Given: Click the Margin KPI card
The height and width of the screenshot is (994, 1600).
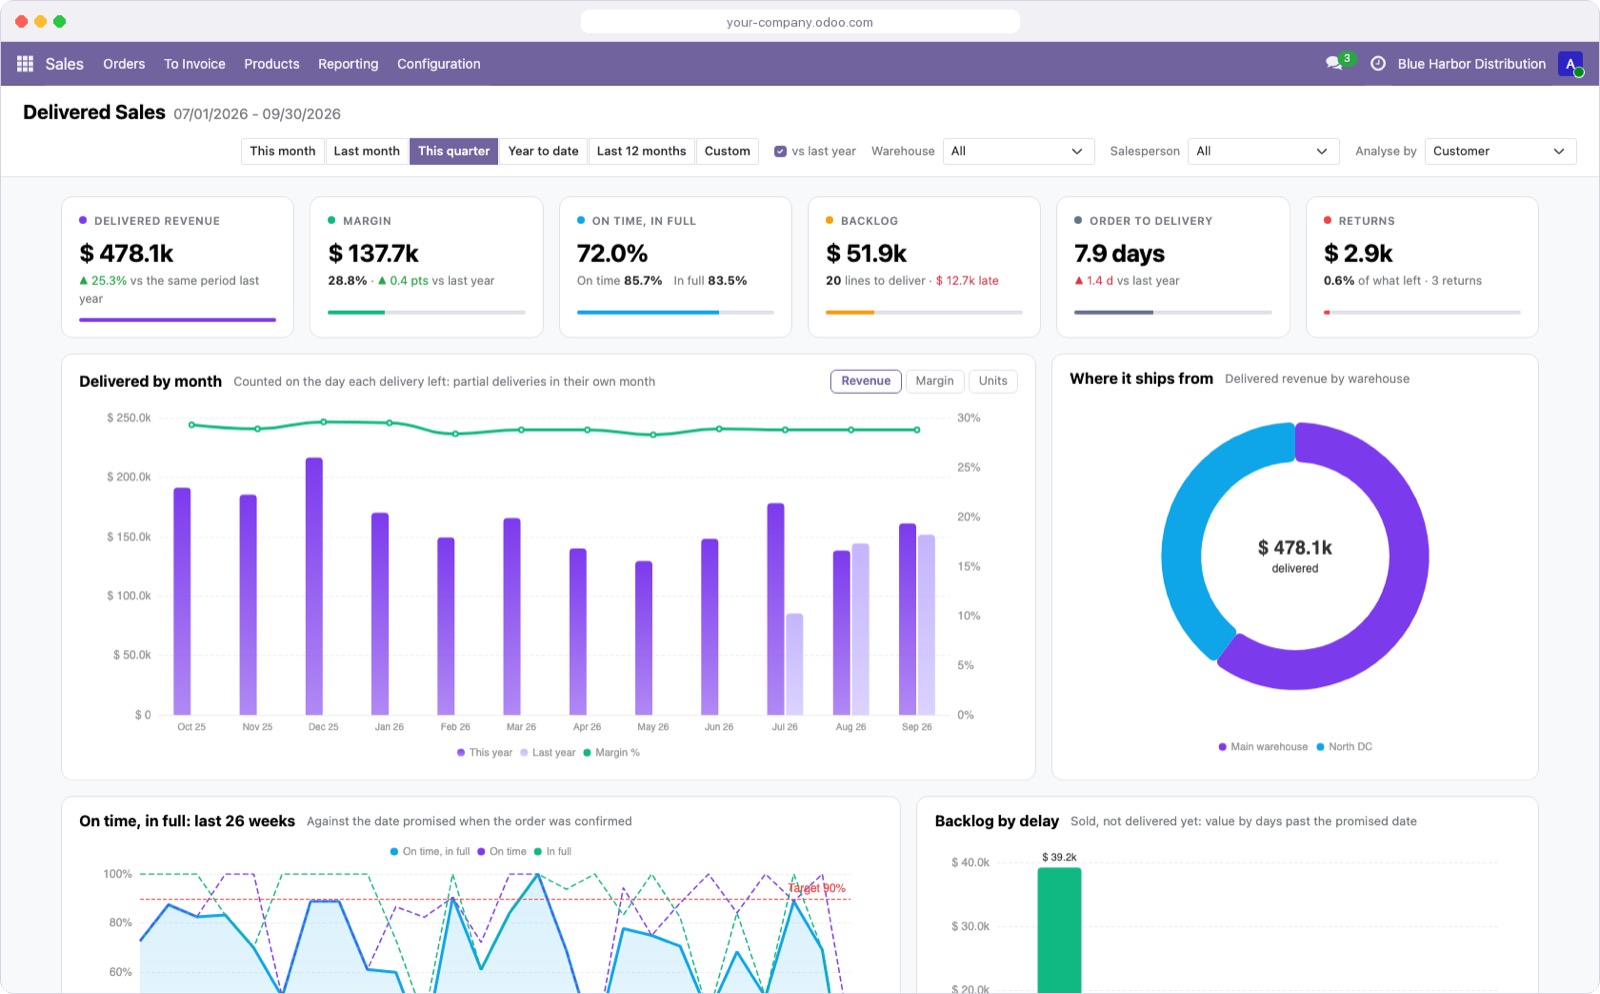Looking at the screenshot, I should click(427, 267).
